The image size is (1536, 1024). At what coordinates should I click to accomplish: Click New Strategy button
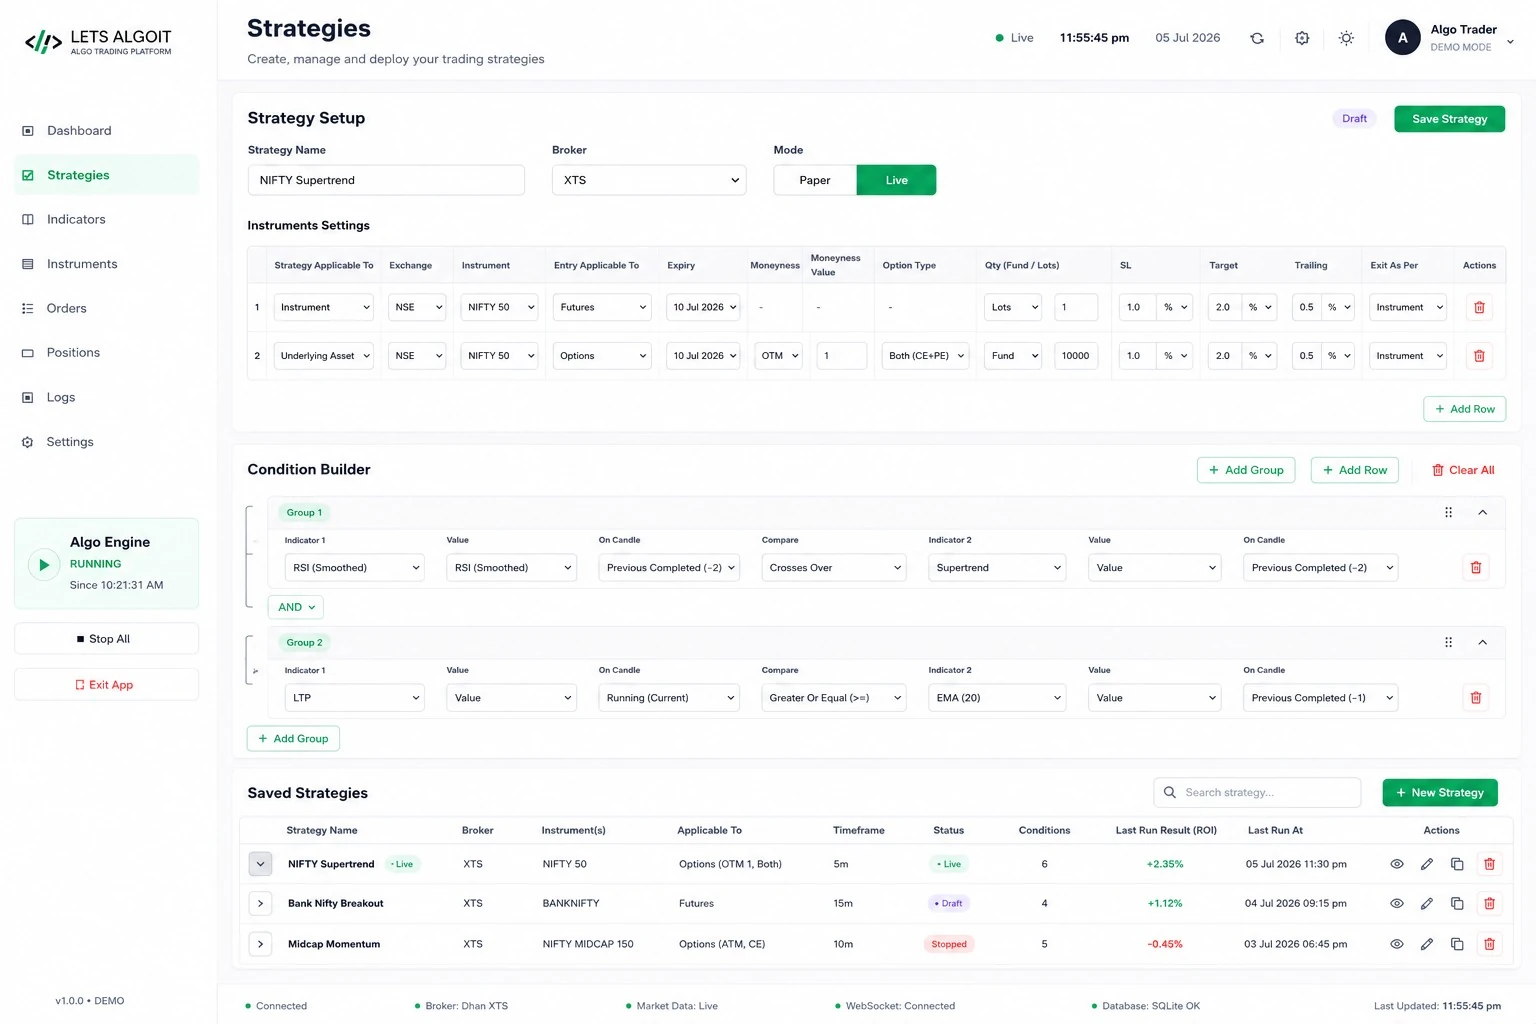click(x=1440, y=793)
